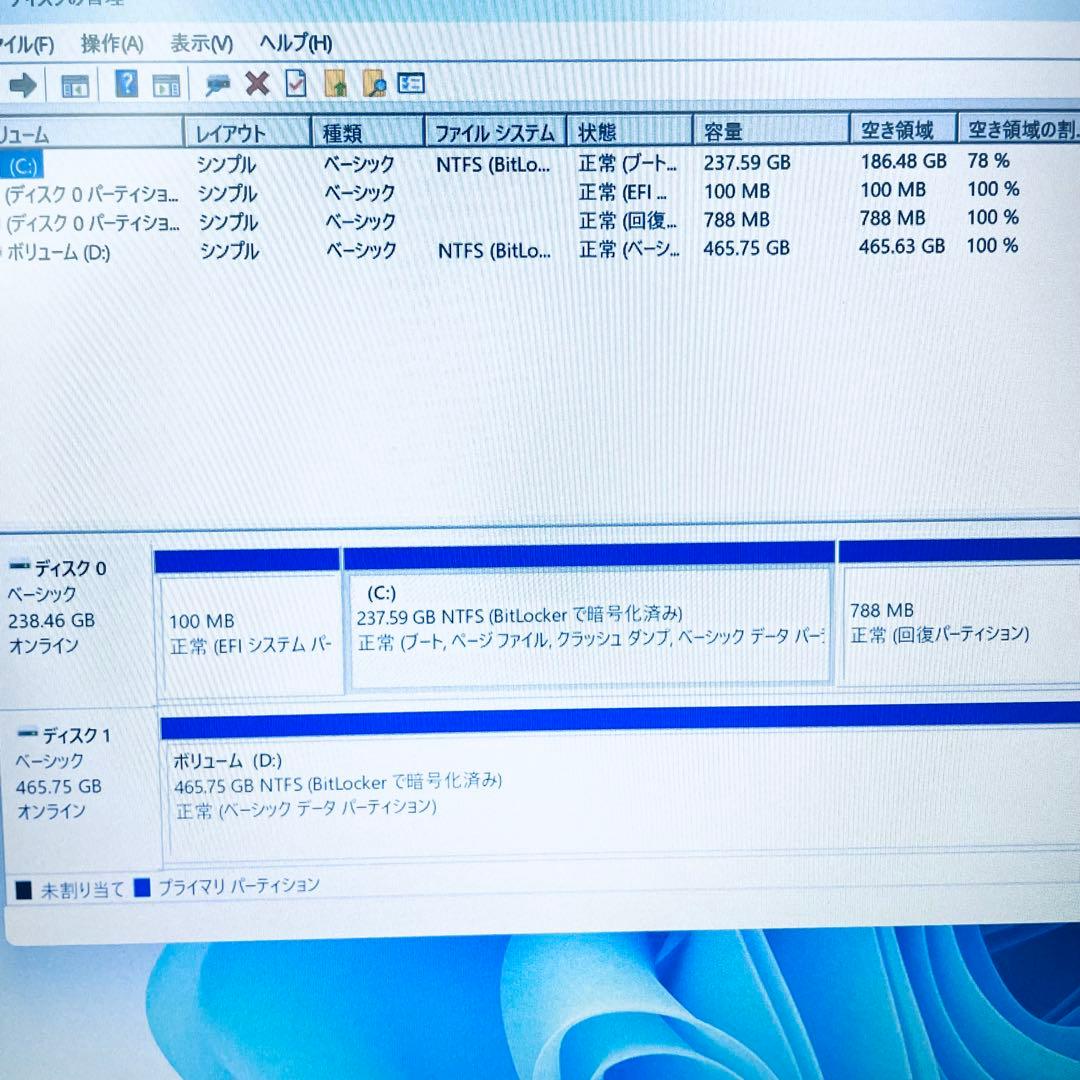The width and height of the screenshot is (1080, 1080).
Task: Open the 表示 menu
Action: point(200,44)
